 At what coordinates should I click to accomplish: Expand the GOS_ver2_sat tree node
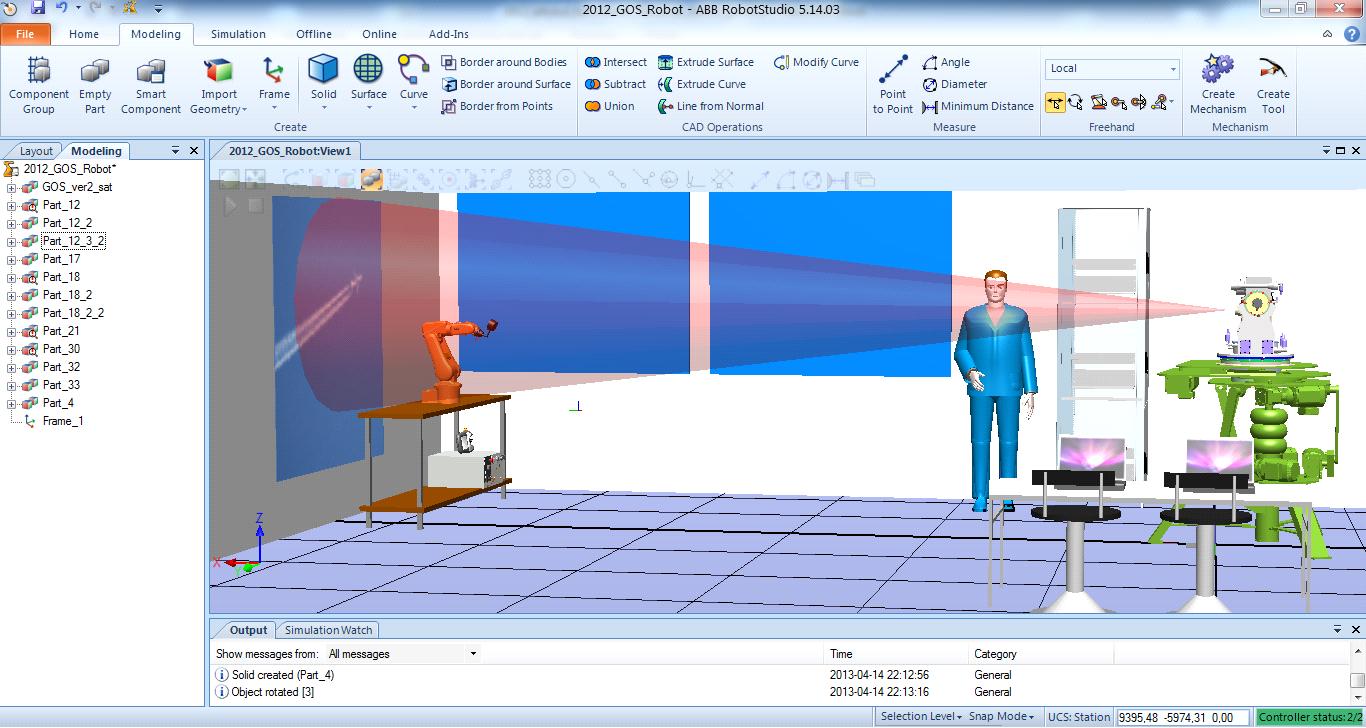tap(12, 187)
